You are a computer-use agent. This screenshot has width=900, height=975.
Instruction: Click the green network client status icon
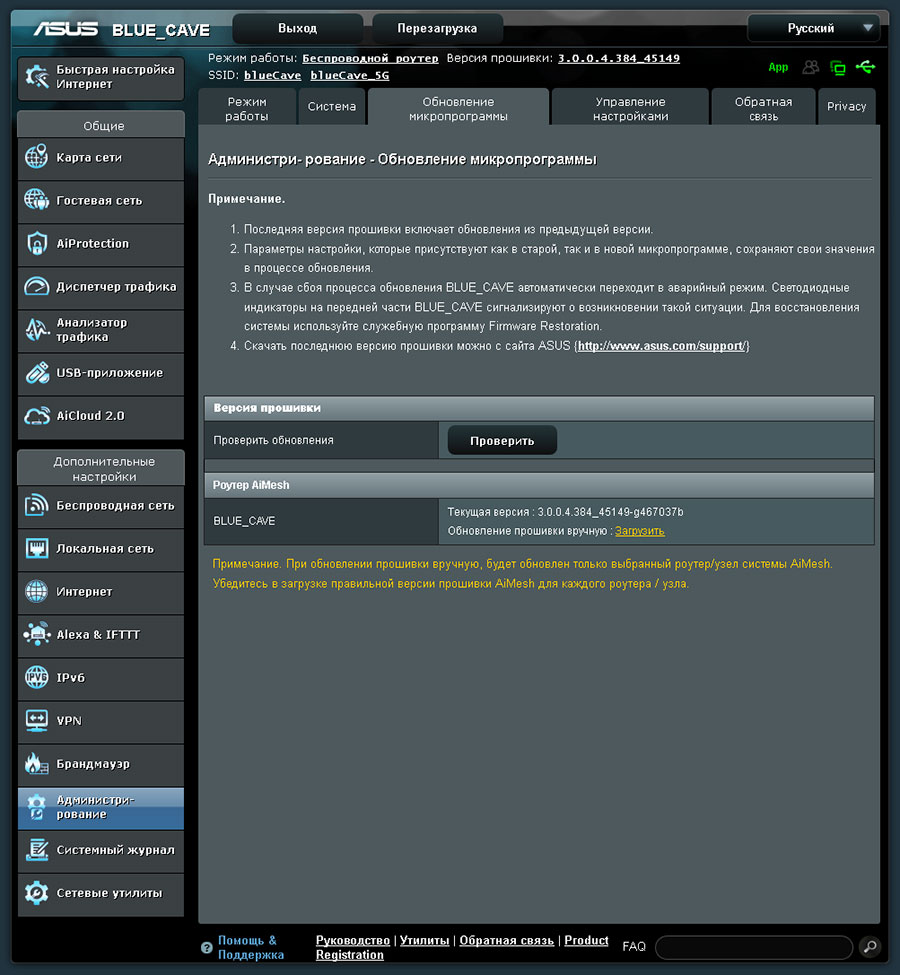pos(838,68)
